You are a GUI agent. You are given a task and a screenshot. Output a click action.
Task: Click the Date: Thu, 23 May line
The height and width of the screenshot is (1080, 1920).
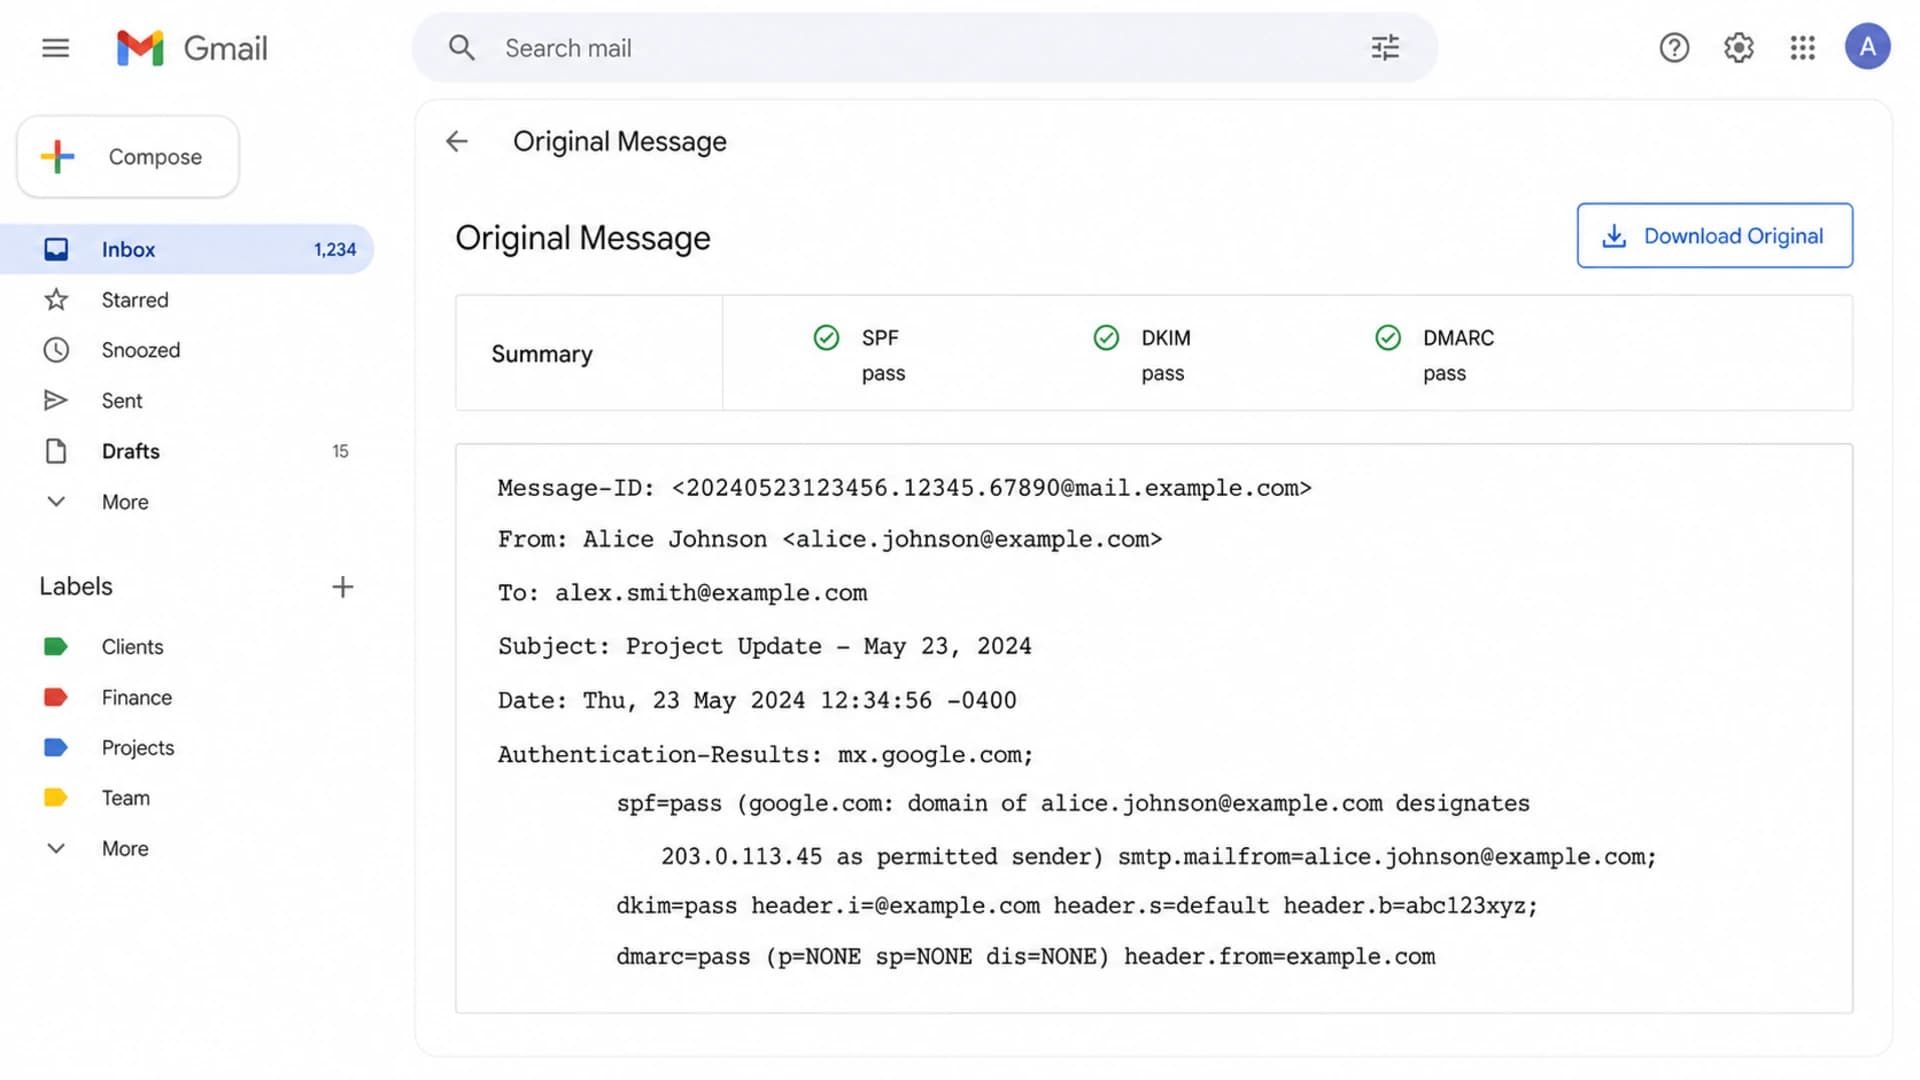pos(757,700)
